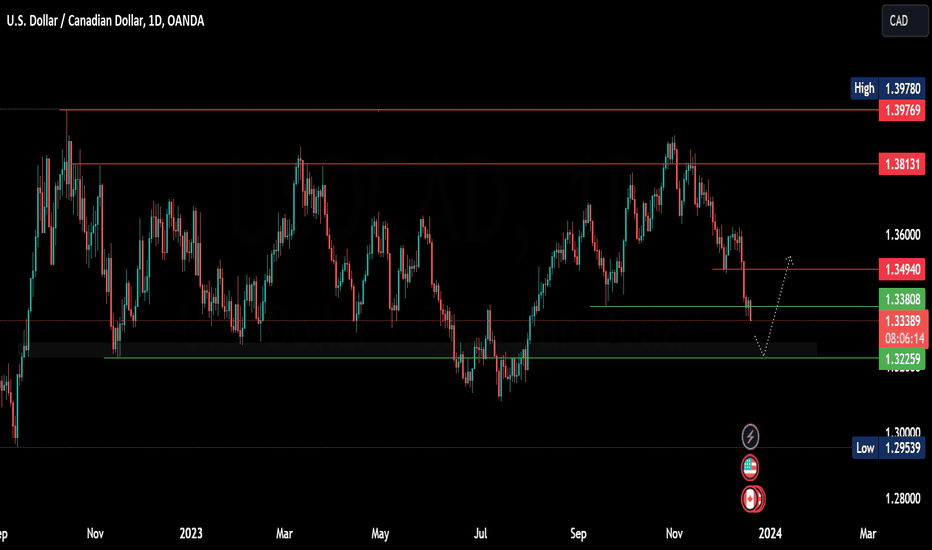The image size is (932, 550).
Task: Click the Mar label left of May
Action: click(x=284, y=533)
